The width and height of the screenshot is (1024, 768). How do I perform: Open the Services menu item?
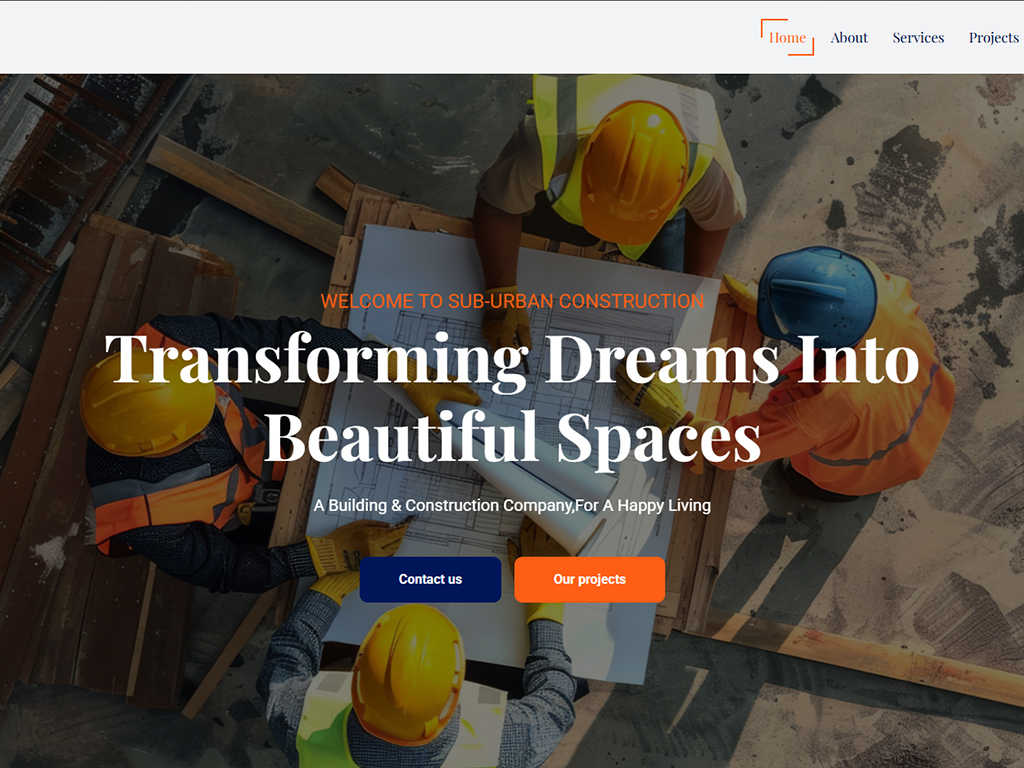918,38
